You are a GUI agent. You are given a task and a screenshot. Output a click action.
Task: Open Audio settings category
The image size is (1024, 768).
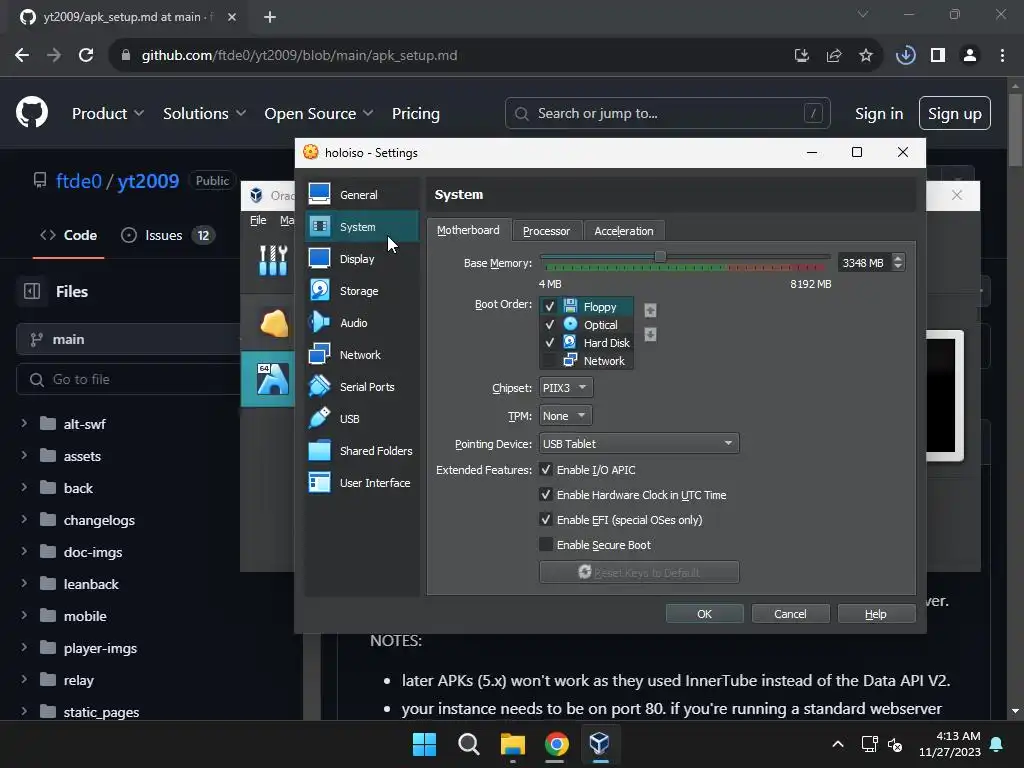pyautogui.click(x=361, y=323)
